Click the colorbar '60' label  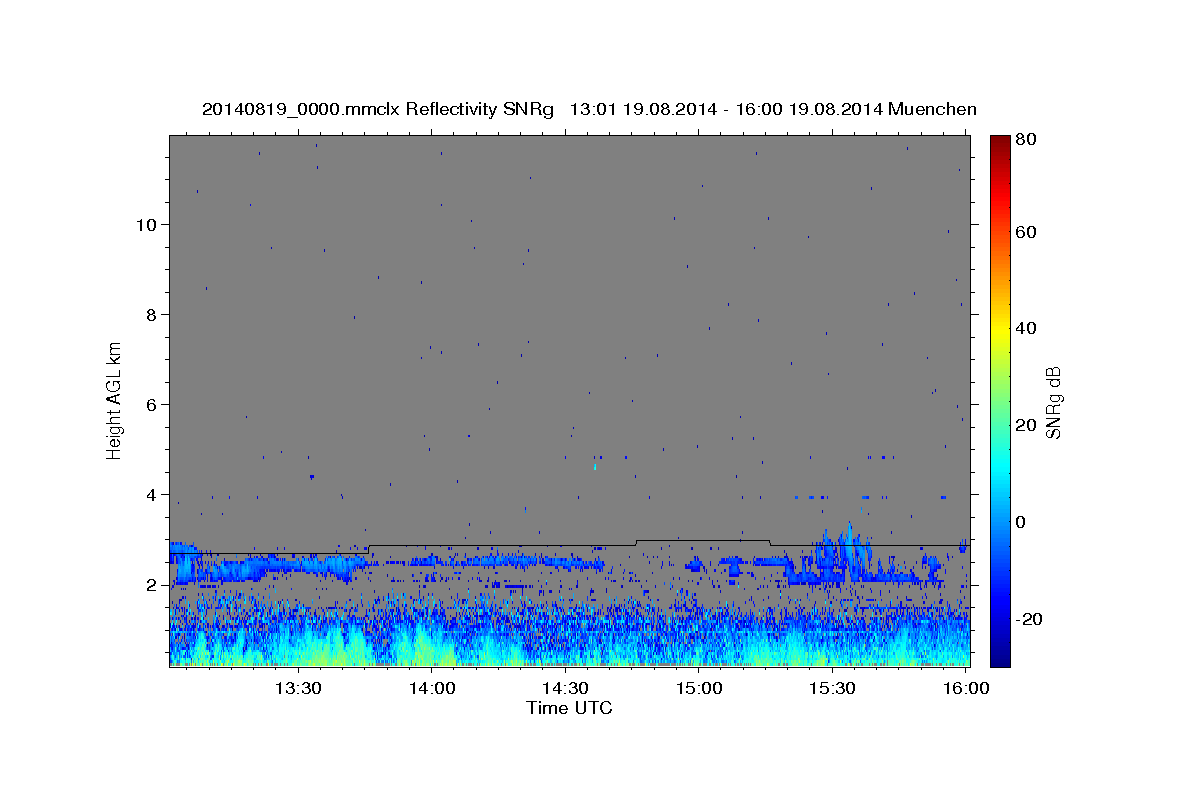click(1026, 232)
